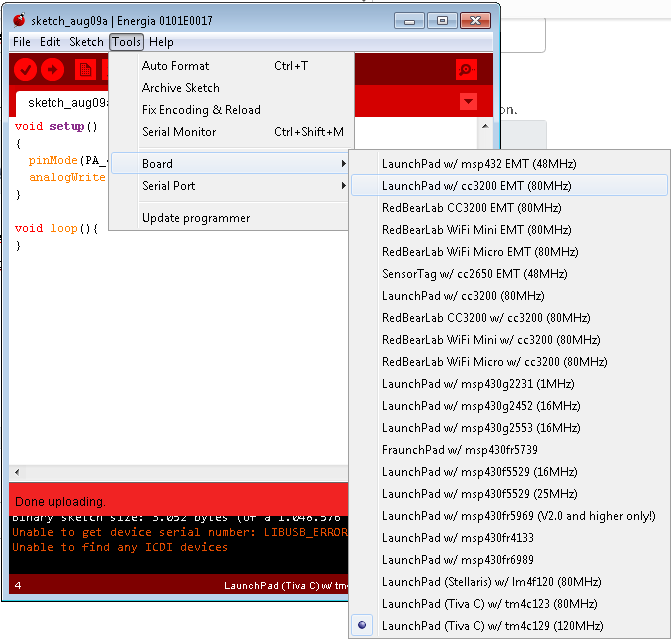Select LaunchPad (Tiva C) w/ tm4c123
This screenshot has width=671, height=642.
(x=509, y=604)
